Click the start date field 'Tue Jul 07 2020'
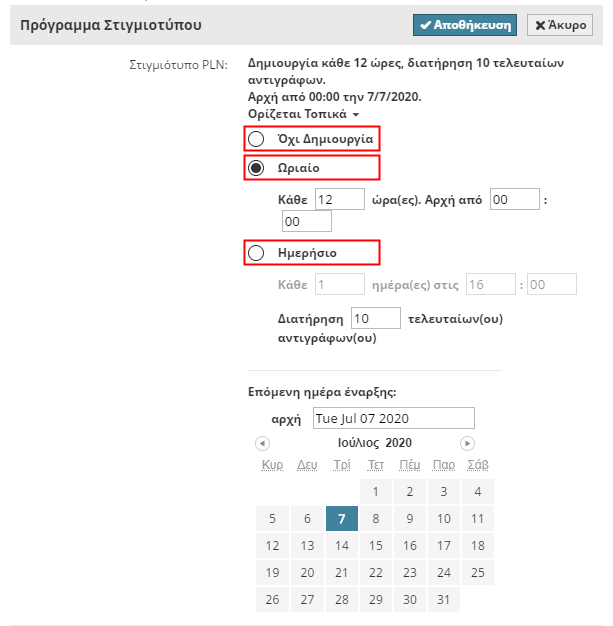The image size is (613, 626). coord(393,418)
